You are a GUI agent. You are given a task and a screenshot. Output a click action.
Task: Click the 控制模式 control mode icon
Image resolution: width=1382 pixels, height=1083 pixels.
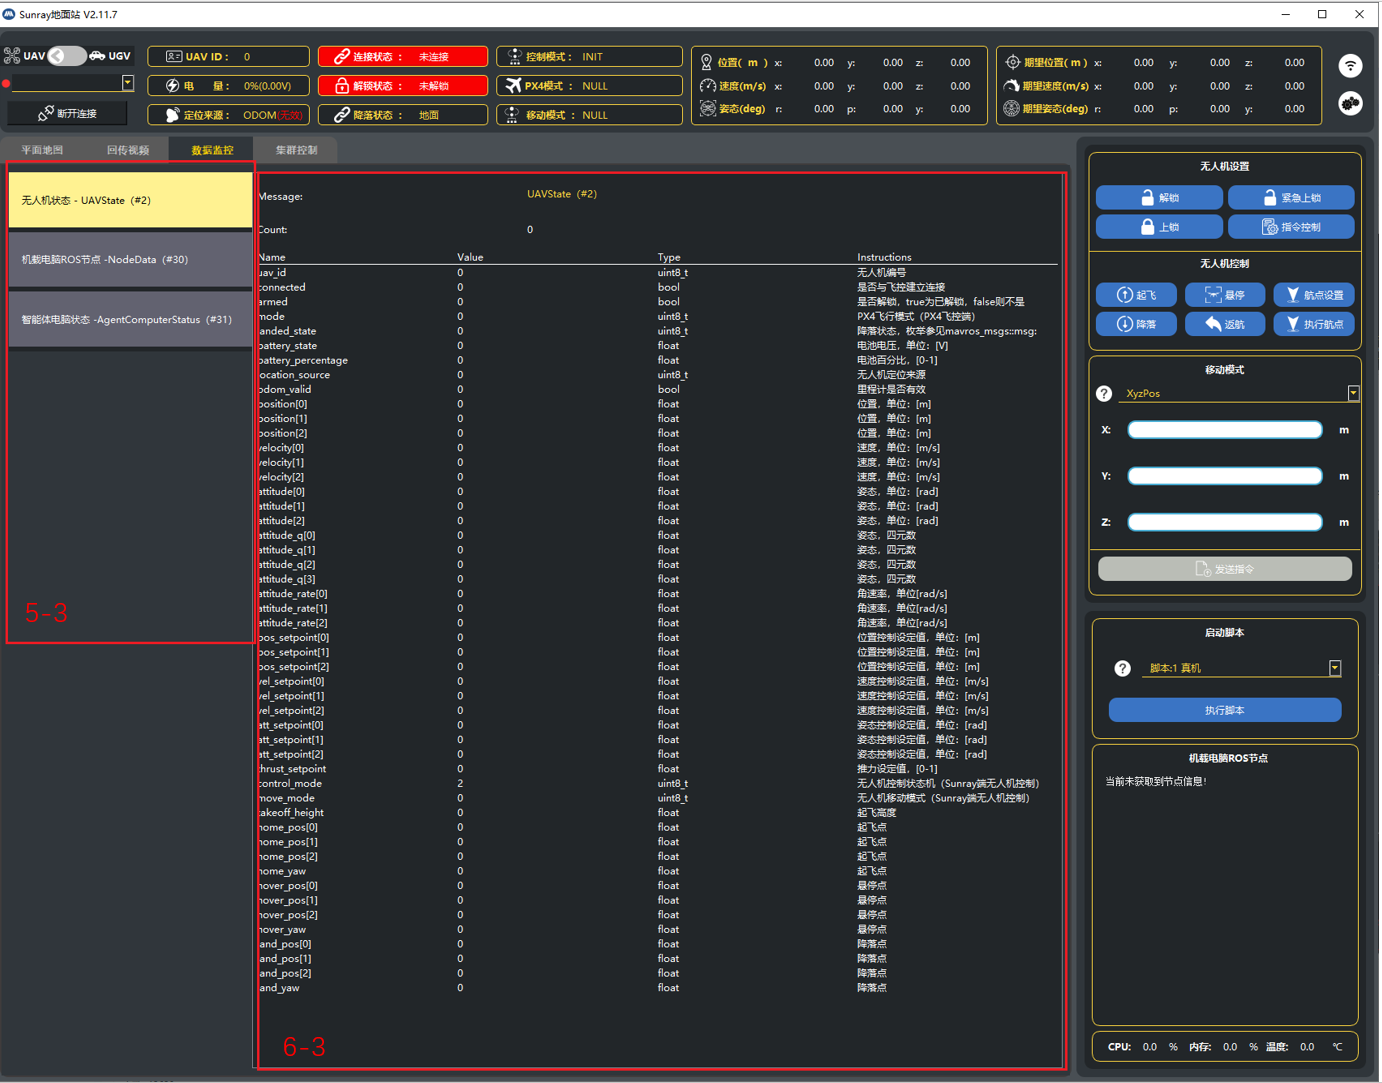pos(514,57)
